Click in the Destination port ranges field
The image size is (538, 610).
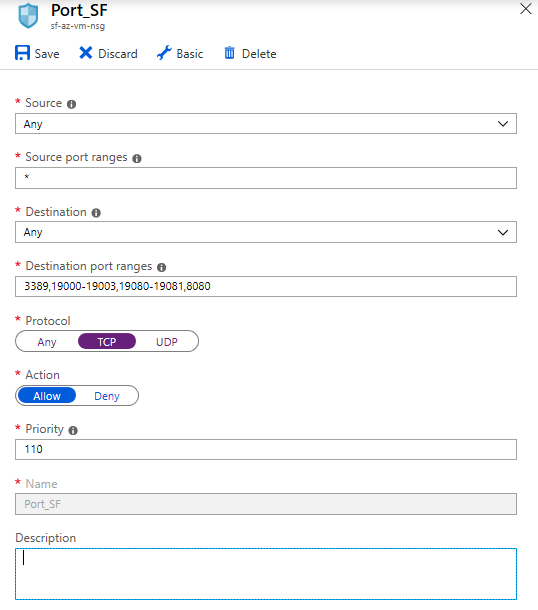[x=266, y=286]
